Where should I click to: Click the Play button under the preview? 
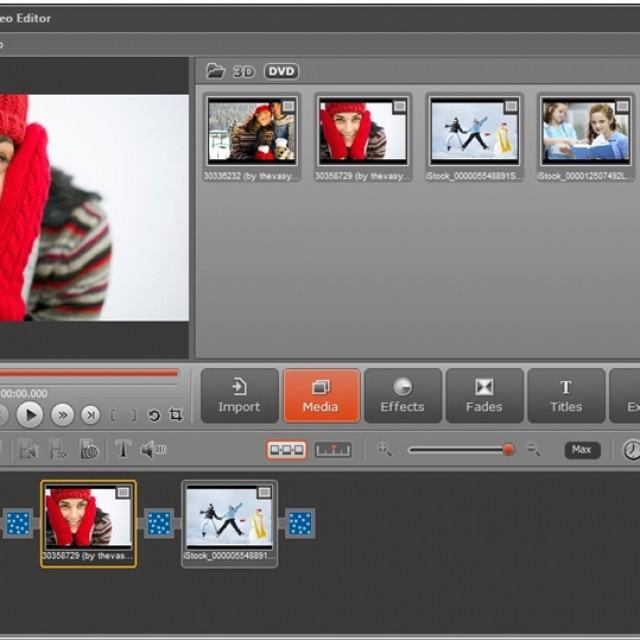click(30, 415)
